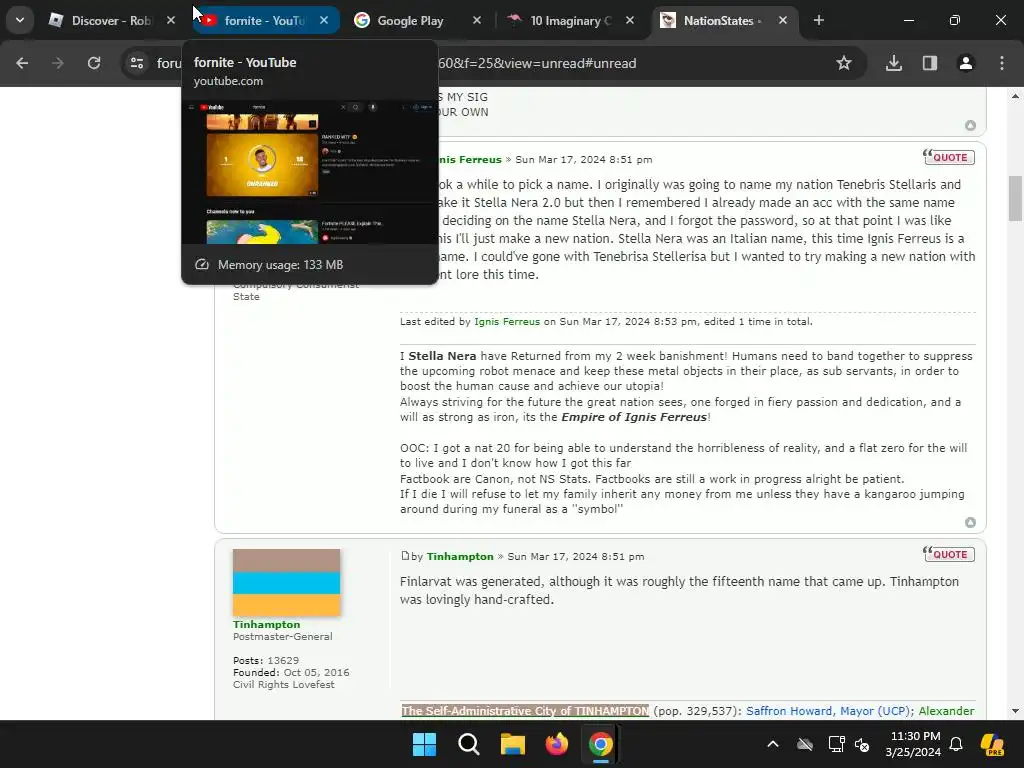
Task: Click Postmaster-General rank text
Action: 283,636
